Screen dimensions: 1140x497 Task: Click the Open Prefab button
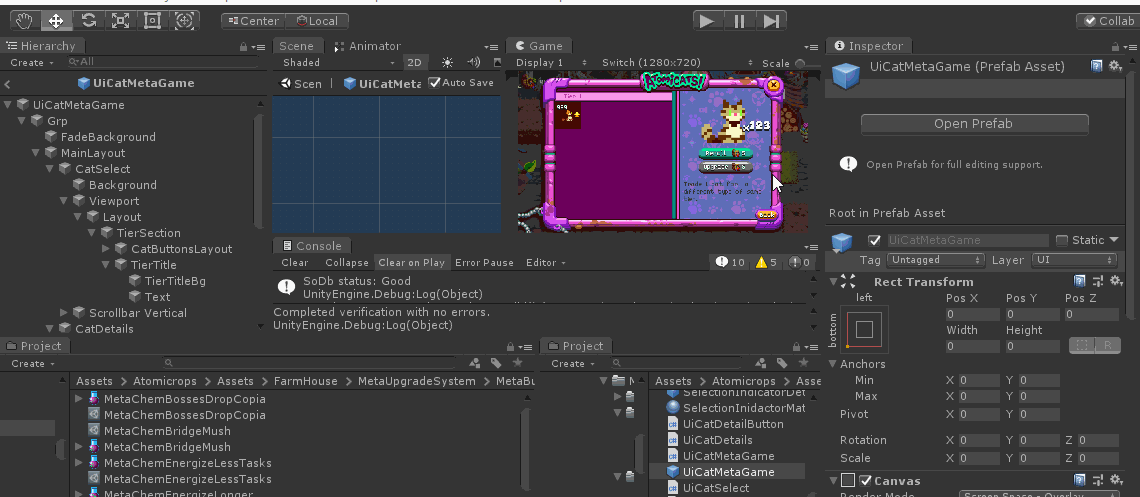click(x=974, y=124)
